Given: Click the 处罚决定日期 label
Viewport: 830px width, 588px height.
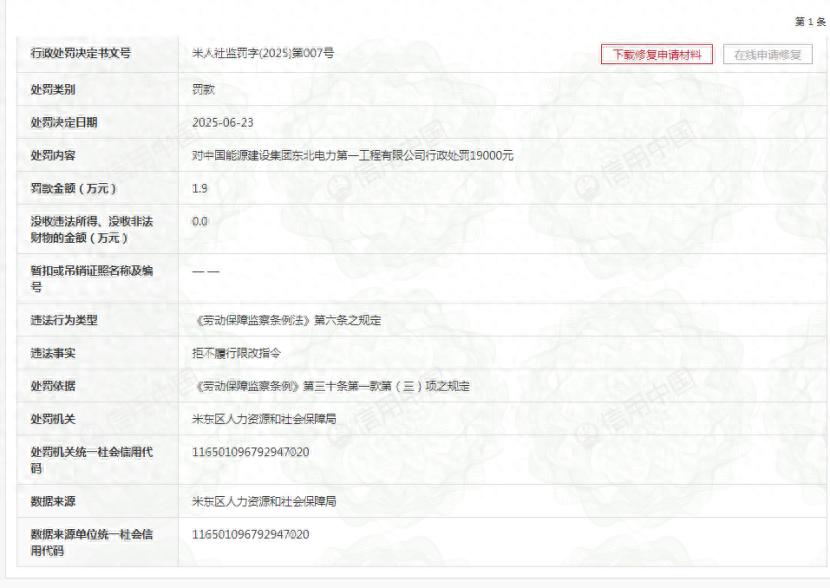Looking at the screenshot, I should (x=64, y=122).
